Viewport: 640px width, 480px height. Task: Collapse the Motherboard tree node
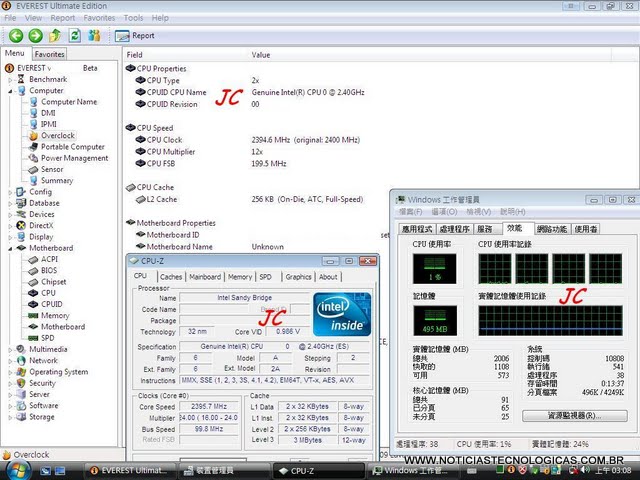pyautogui.click(x=11, y=249)
